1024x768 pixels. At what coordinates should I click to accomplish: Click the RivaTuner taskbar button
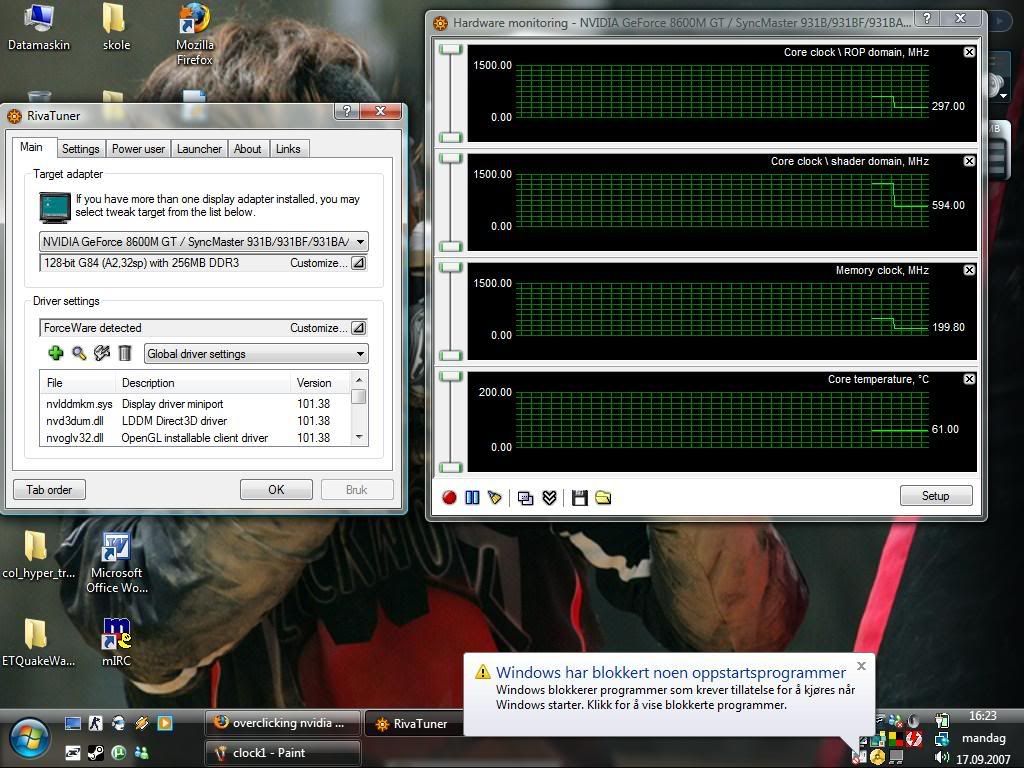[x=414, y=724]
